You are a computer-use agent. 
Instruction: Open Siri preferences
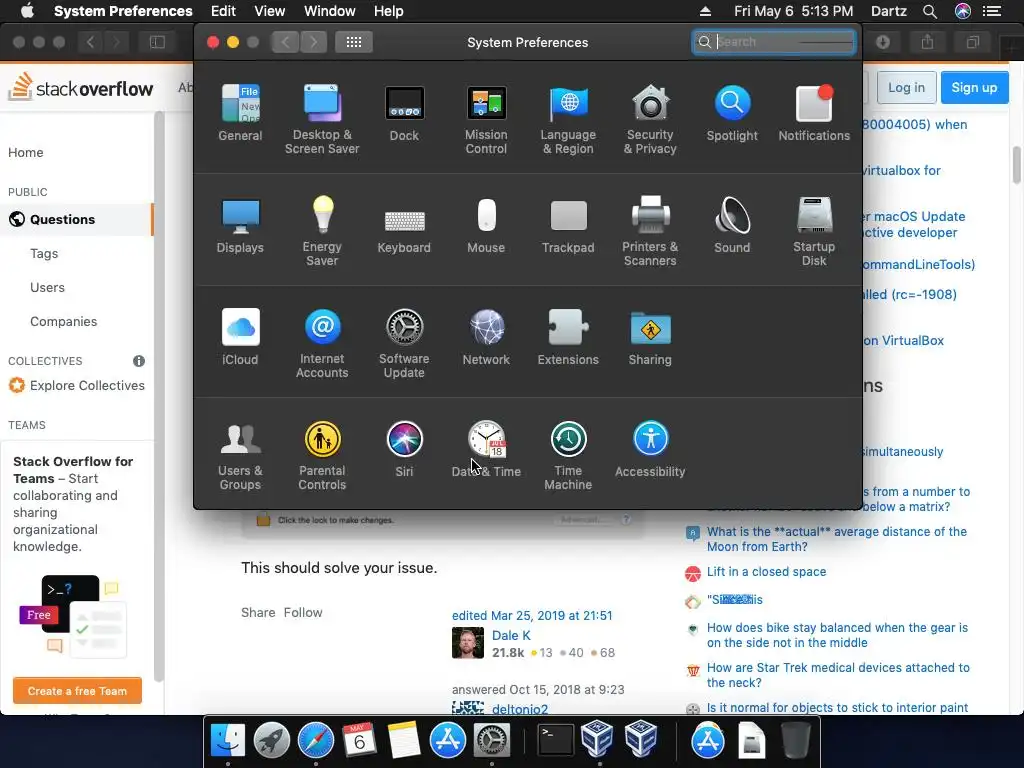[404, 449]
